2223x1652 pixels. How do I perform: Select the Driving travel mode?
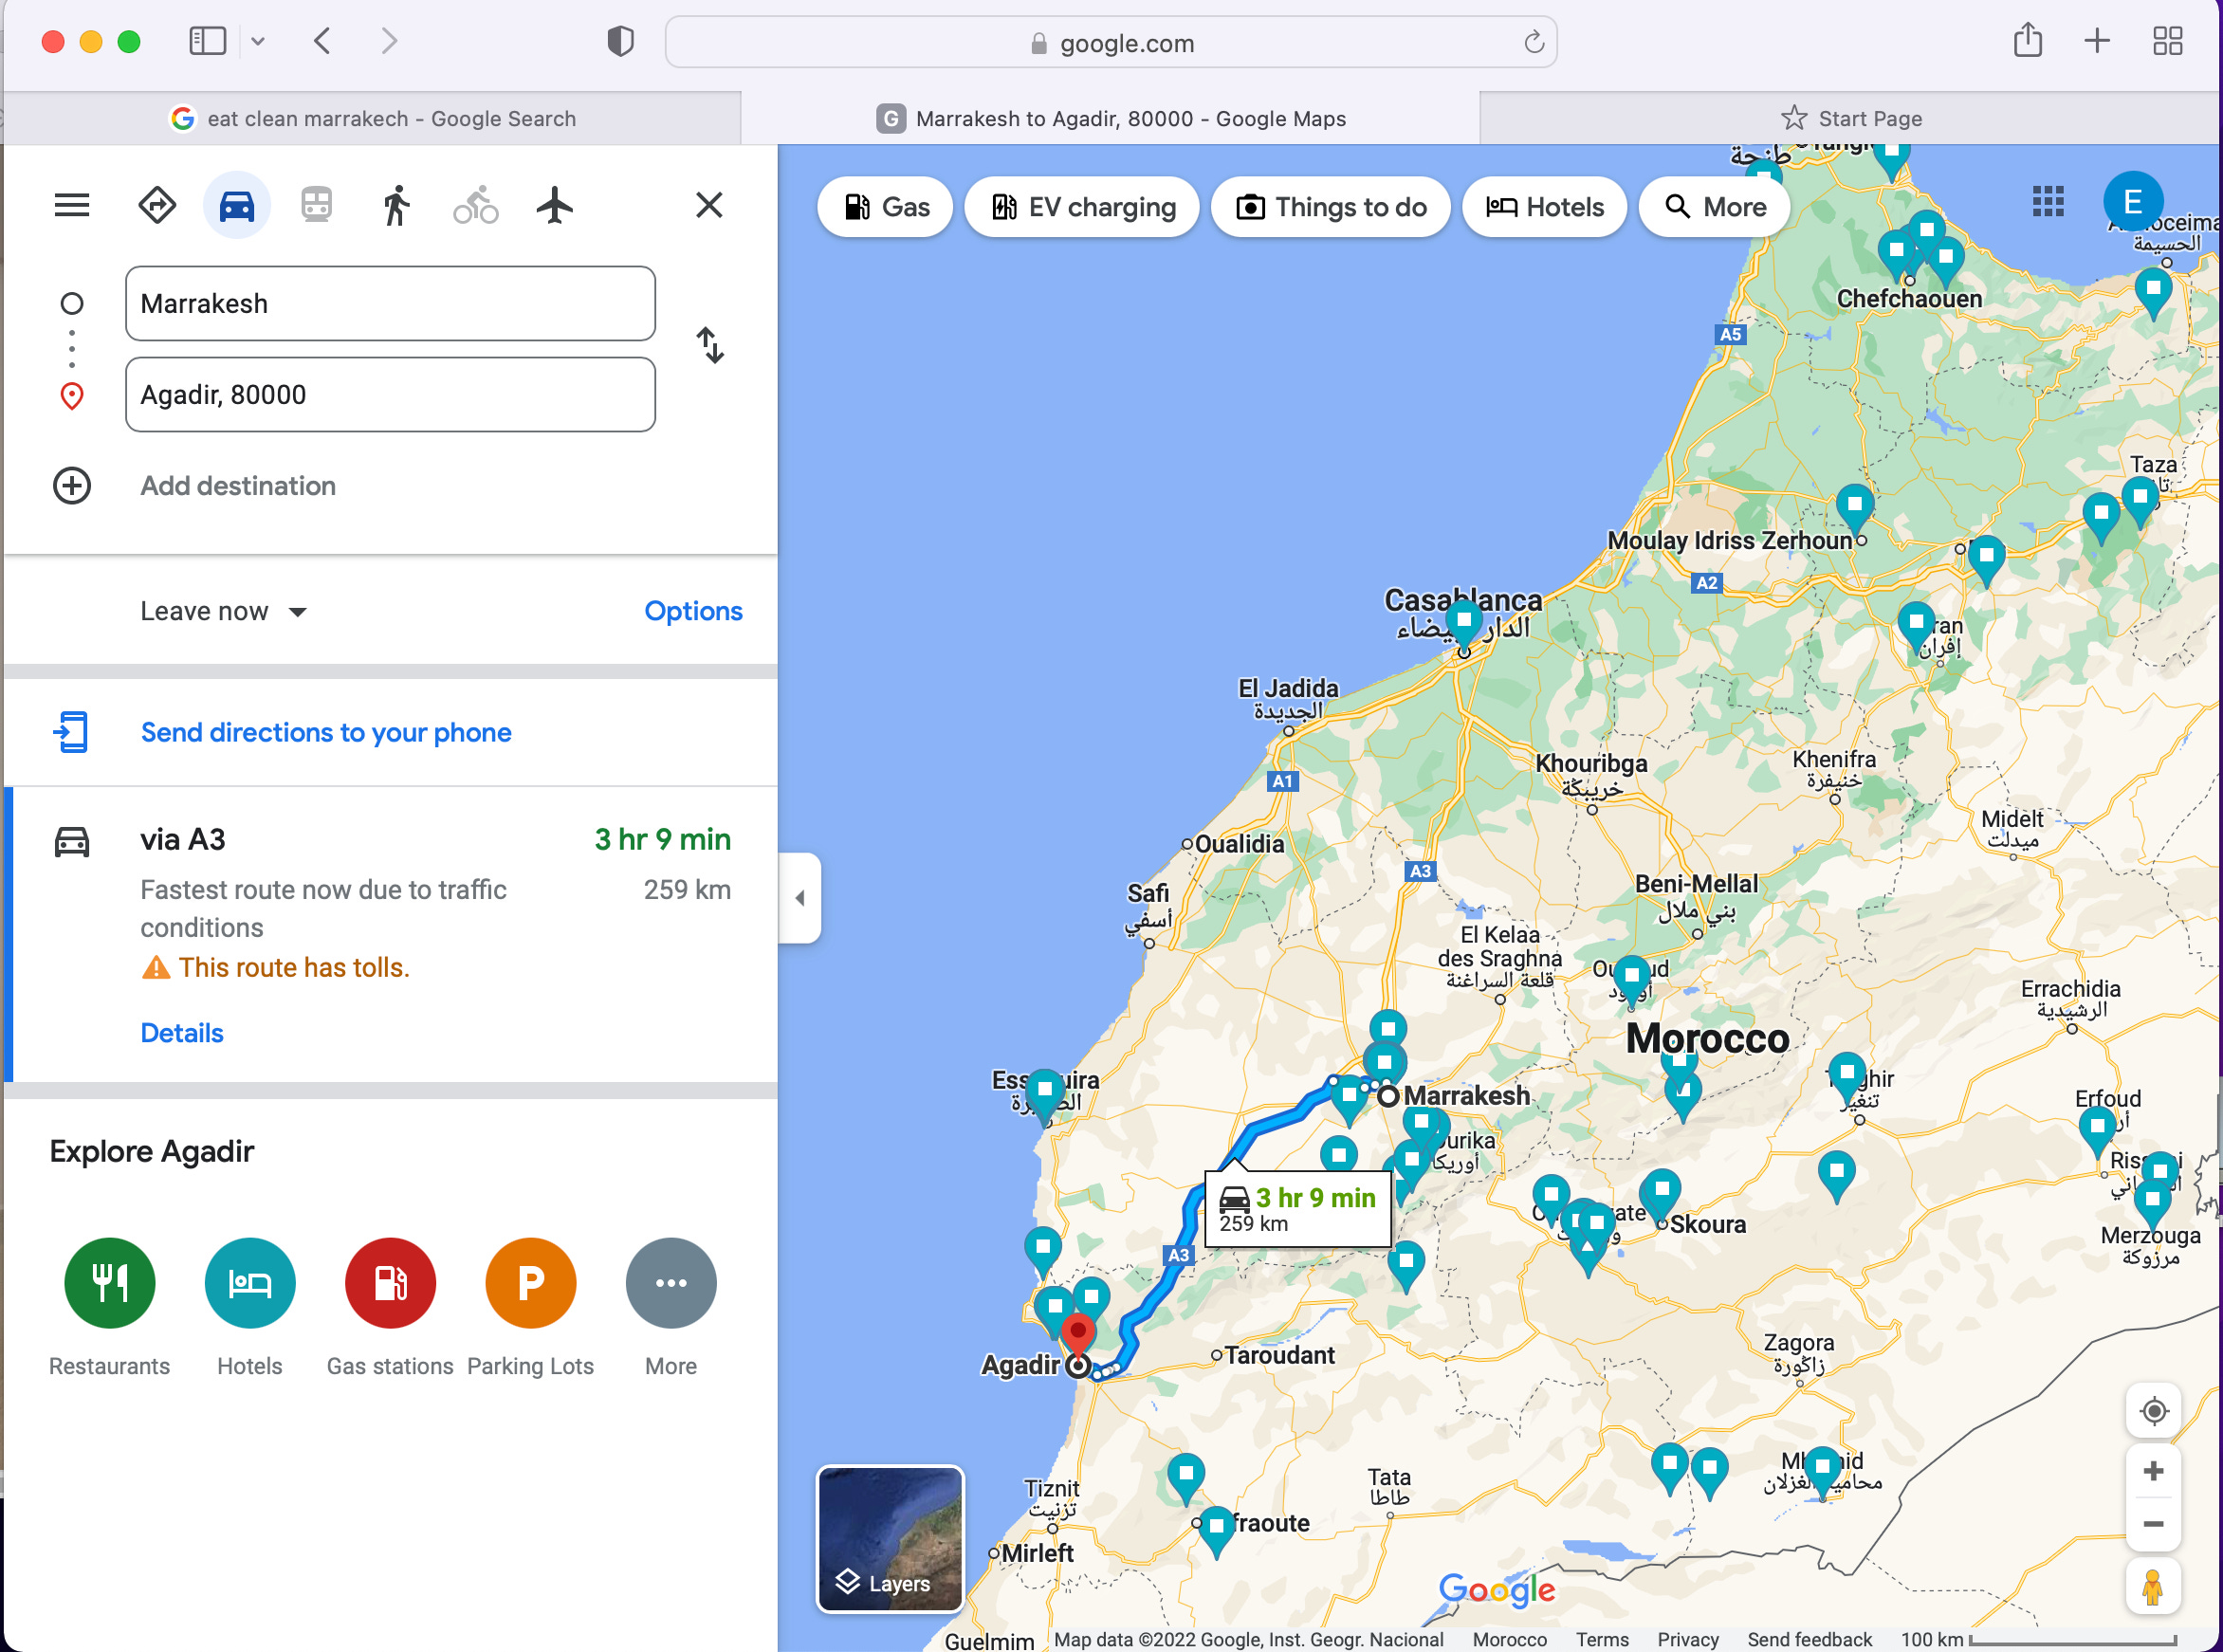[x=237, y=206]
